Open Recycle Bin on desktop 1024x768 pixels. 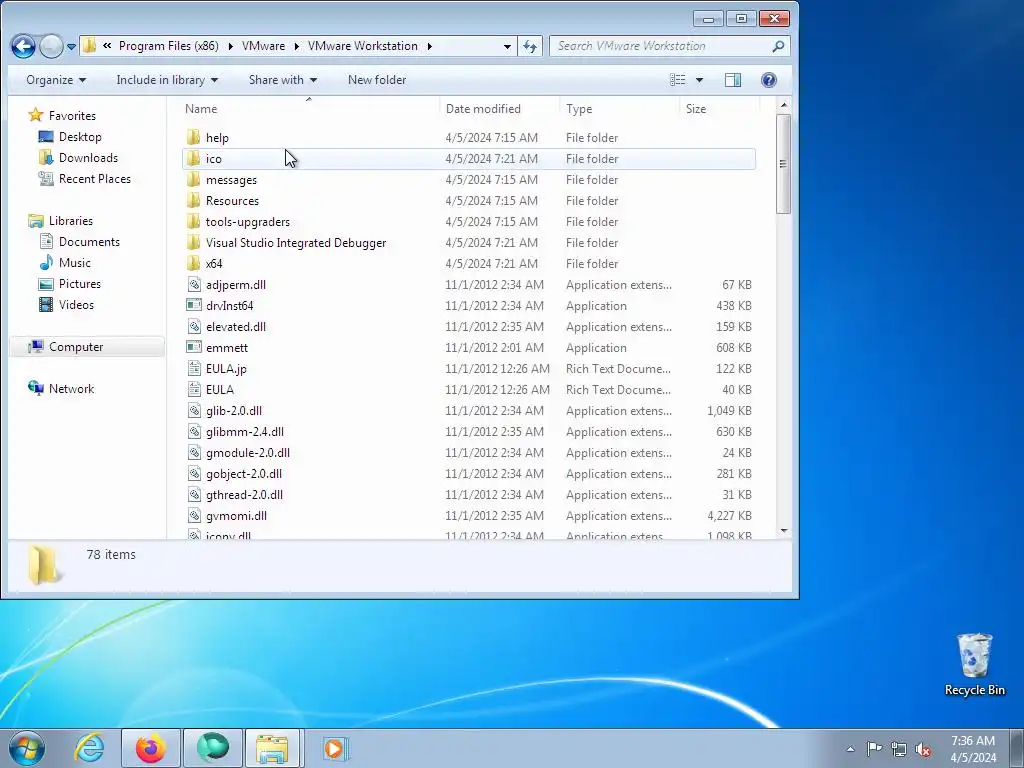pos(974,664)
